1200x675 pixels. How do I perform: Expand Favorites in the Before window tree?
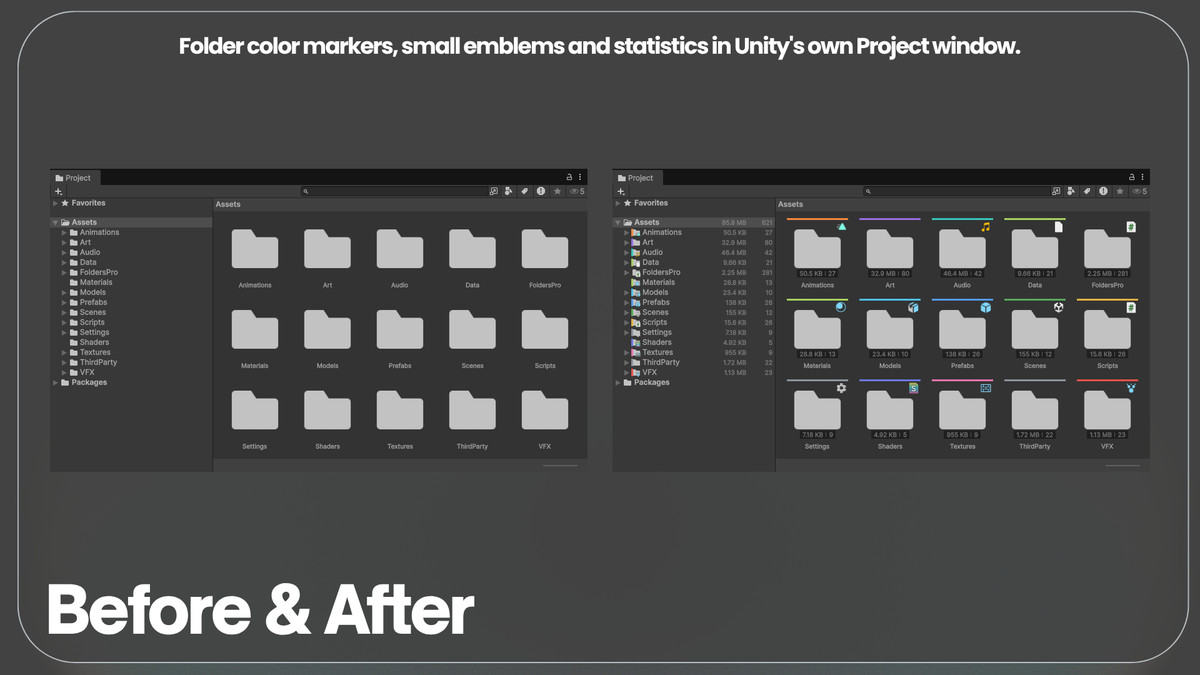pyautogui.click(x=56, y=203)
